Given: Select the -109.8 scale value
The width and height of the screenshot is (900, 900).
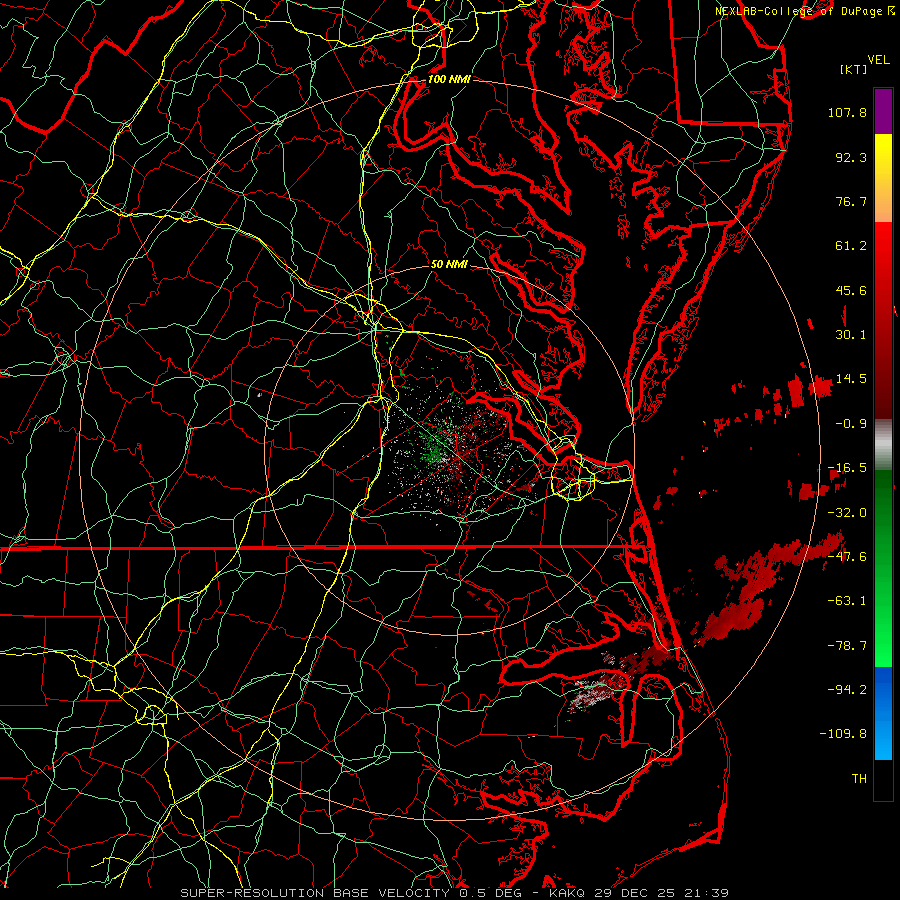Looking at the screenshot, I should tap(843, 734).
